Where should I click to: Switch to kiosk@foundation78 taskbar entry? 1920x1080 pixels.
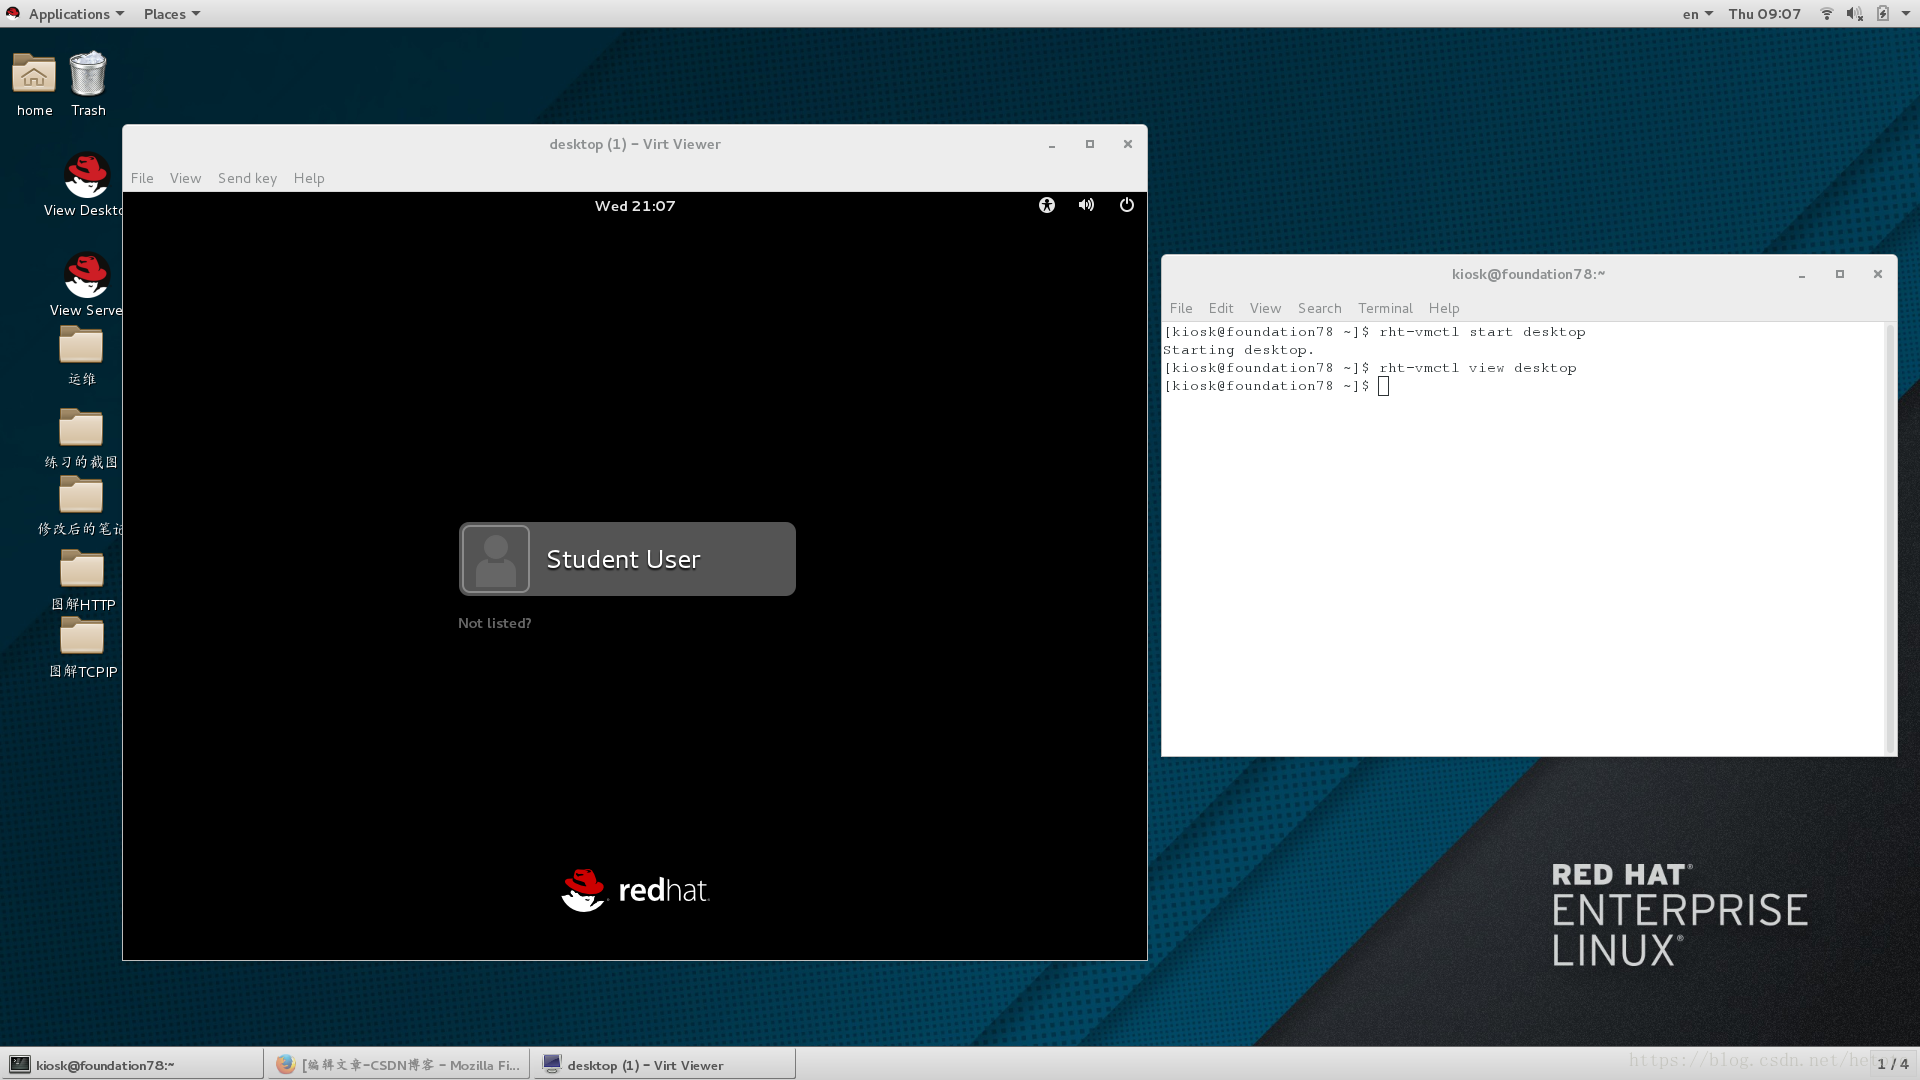132,1064
